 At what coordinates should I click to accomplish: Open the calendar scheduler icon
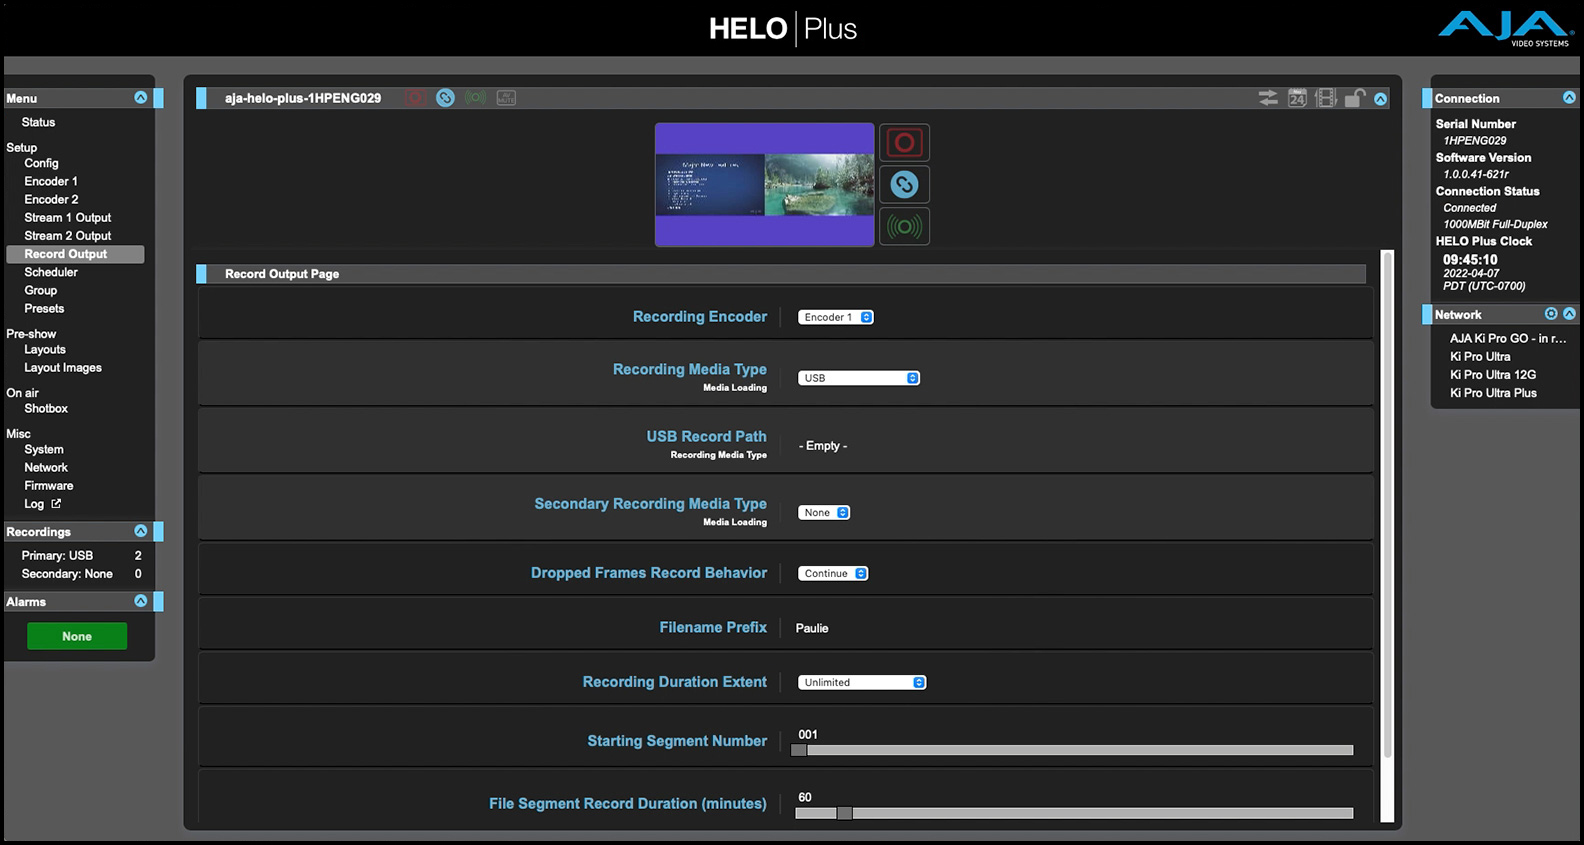(1297, 98)
